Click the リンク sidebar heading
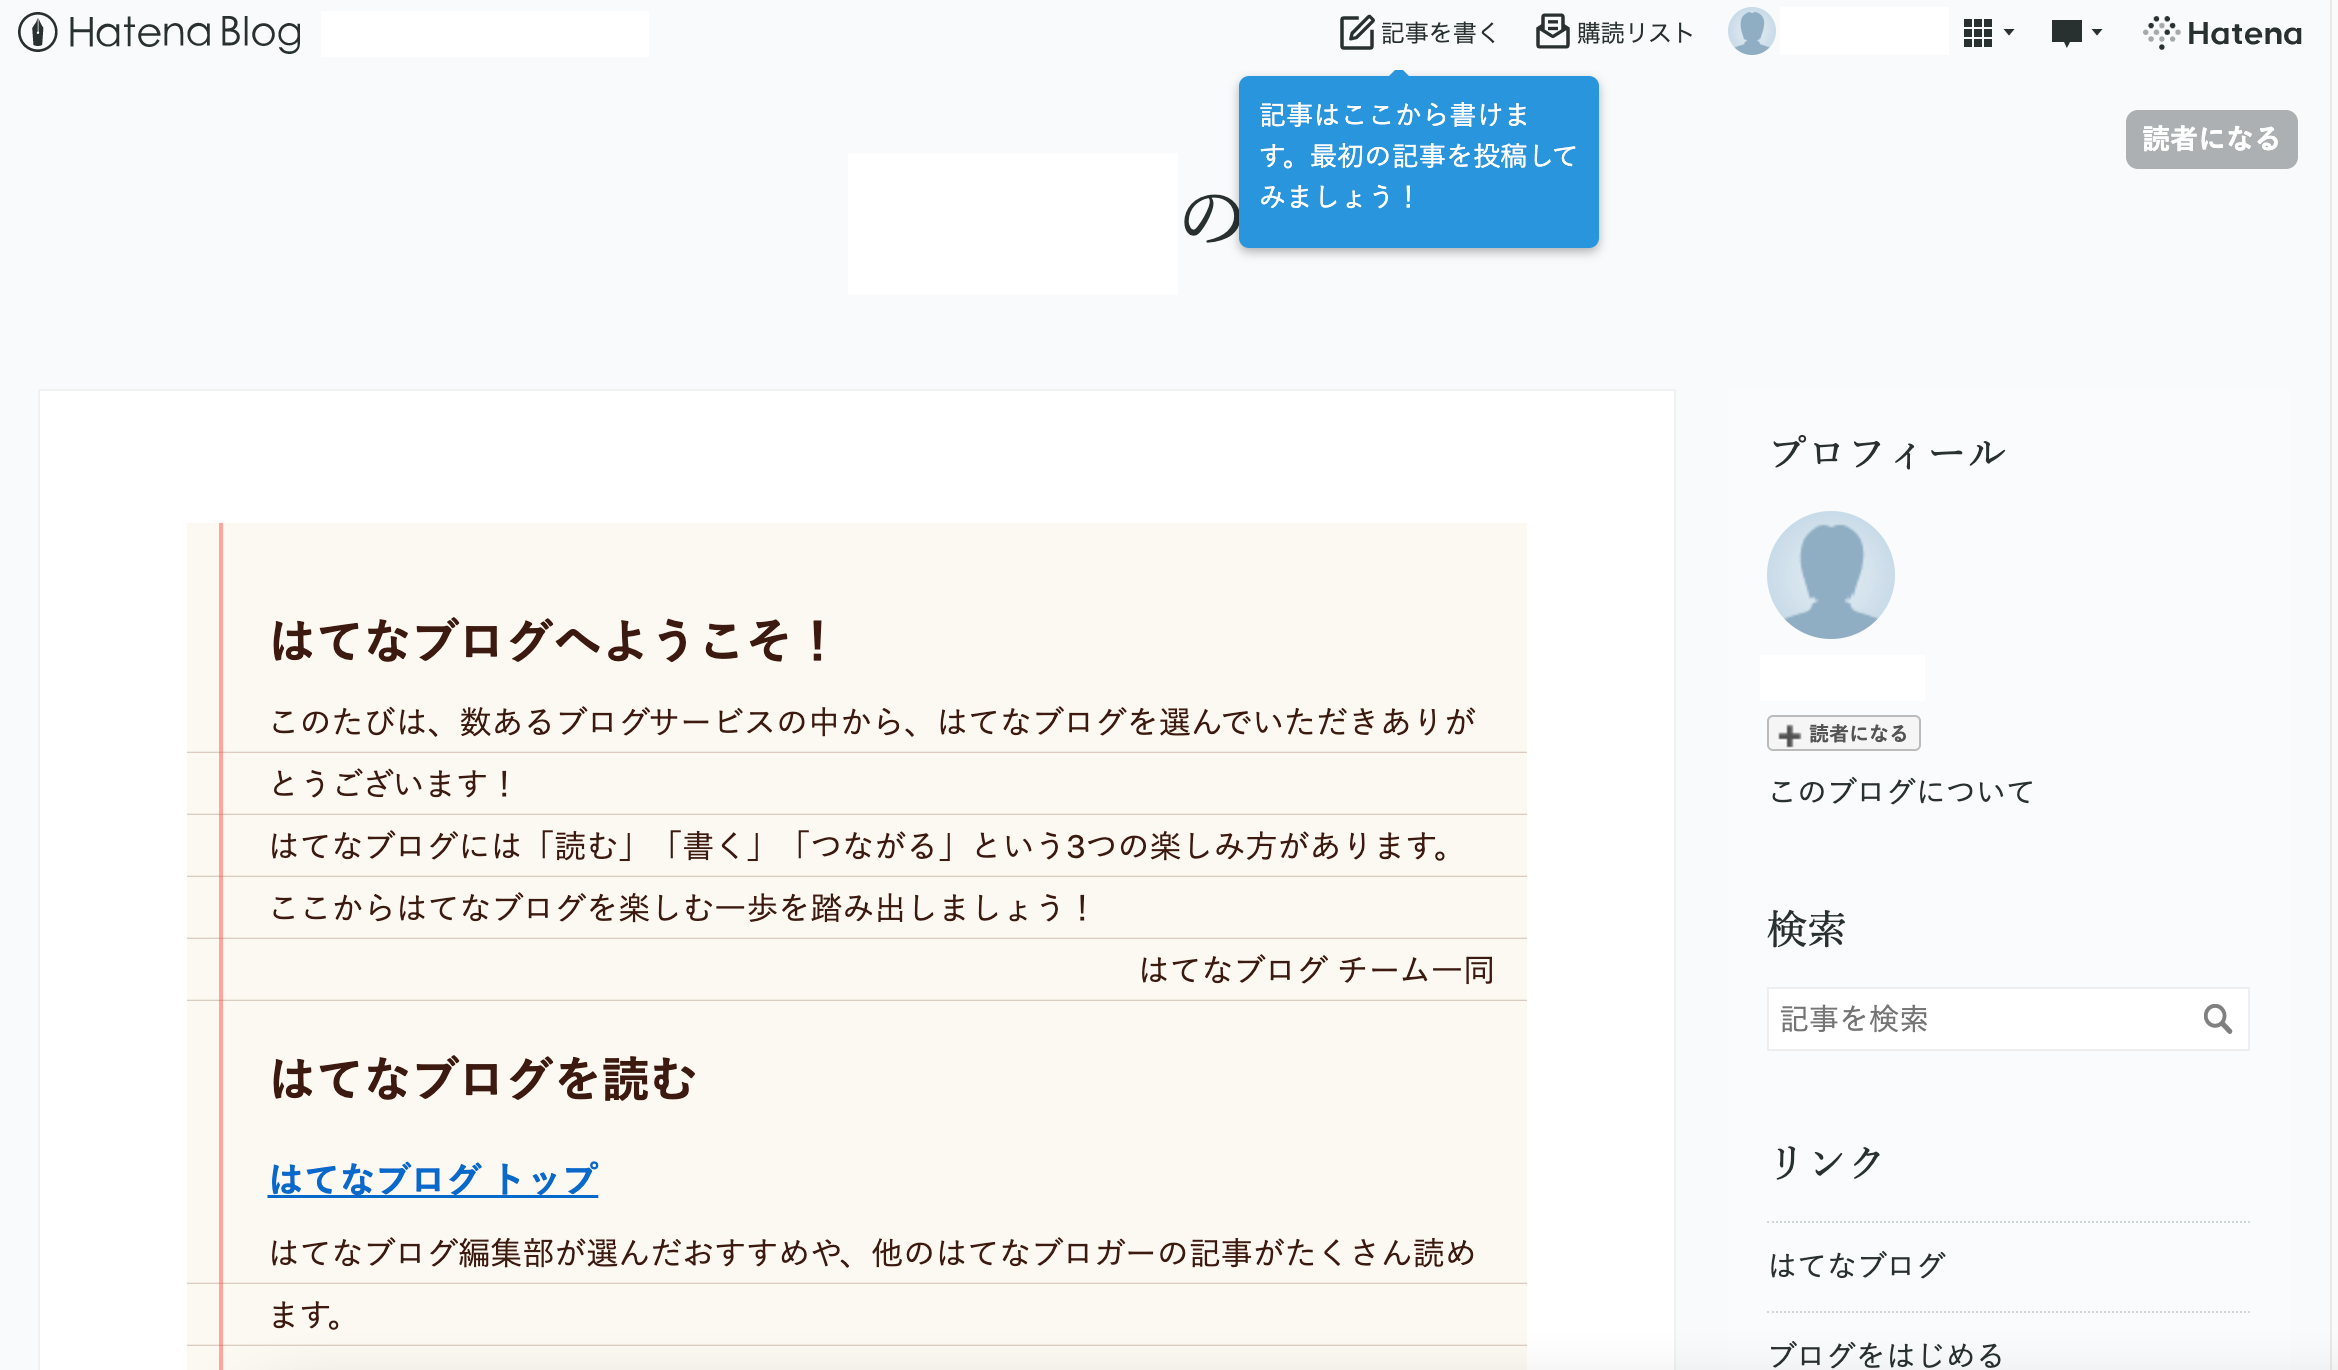Viewport: 2338px width, 1370px height. (x=1827, y=1162)
